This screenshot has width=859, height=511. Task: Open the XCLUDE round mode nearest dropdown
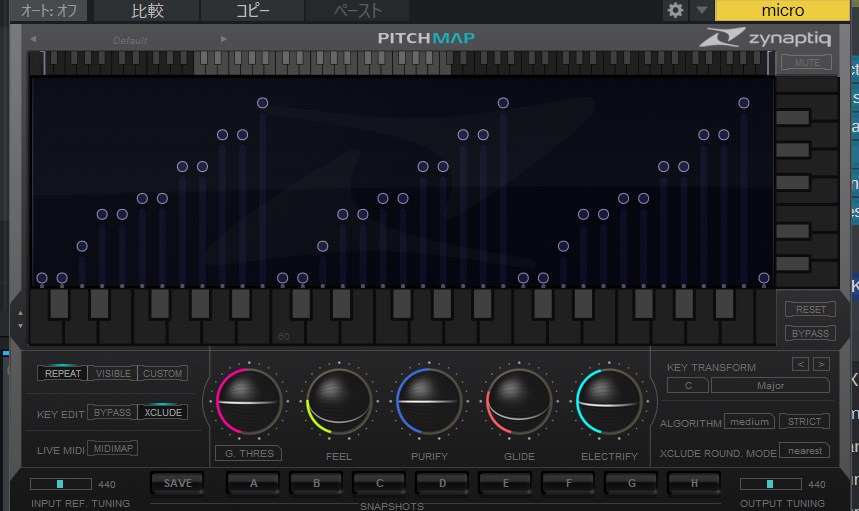pyautogui.click(x=805, y=451)
